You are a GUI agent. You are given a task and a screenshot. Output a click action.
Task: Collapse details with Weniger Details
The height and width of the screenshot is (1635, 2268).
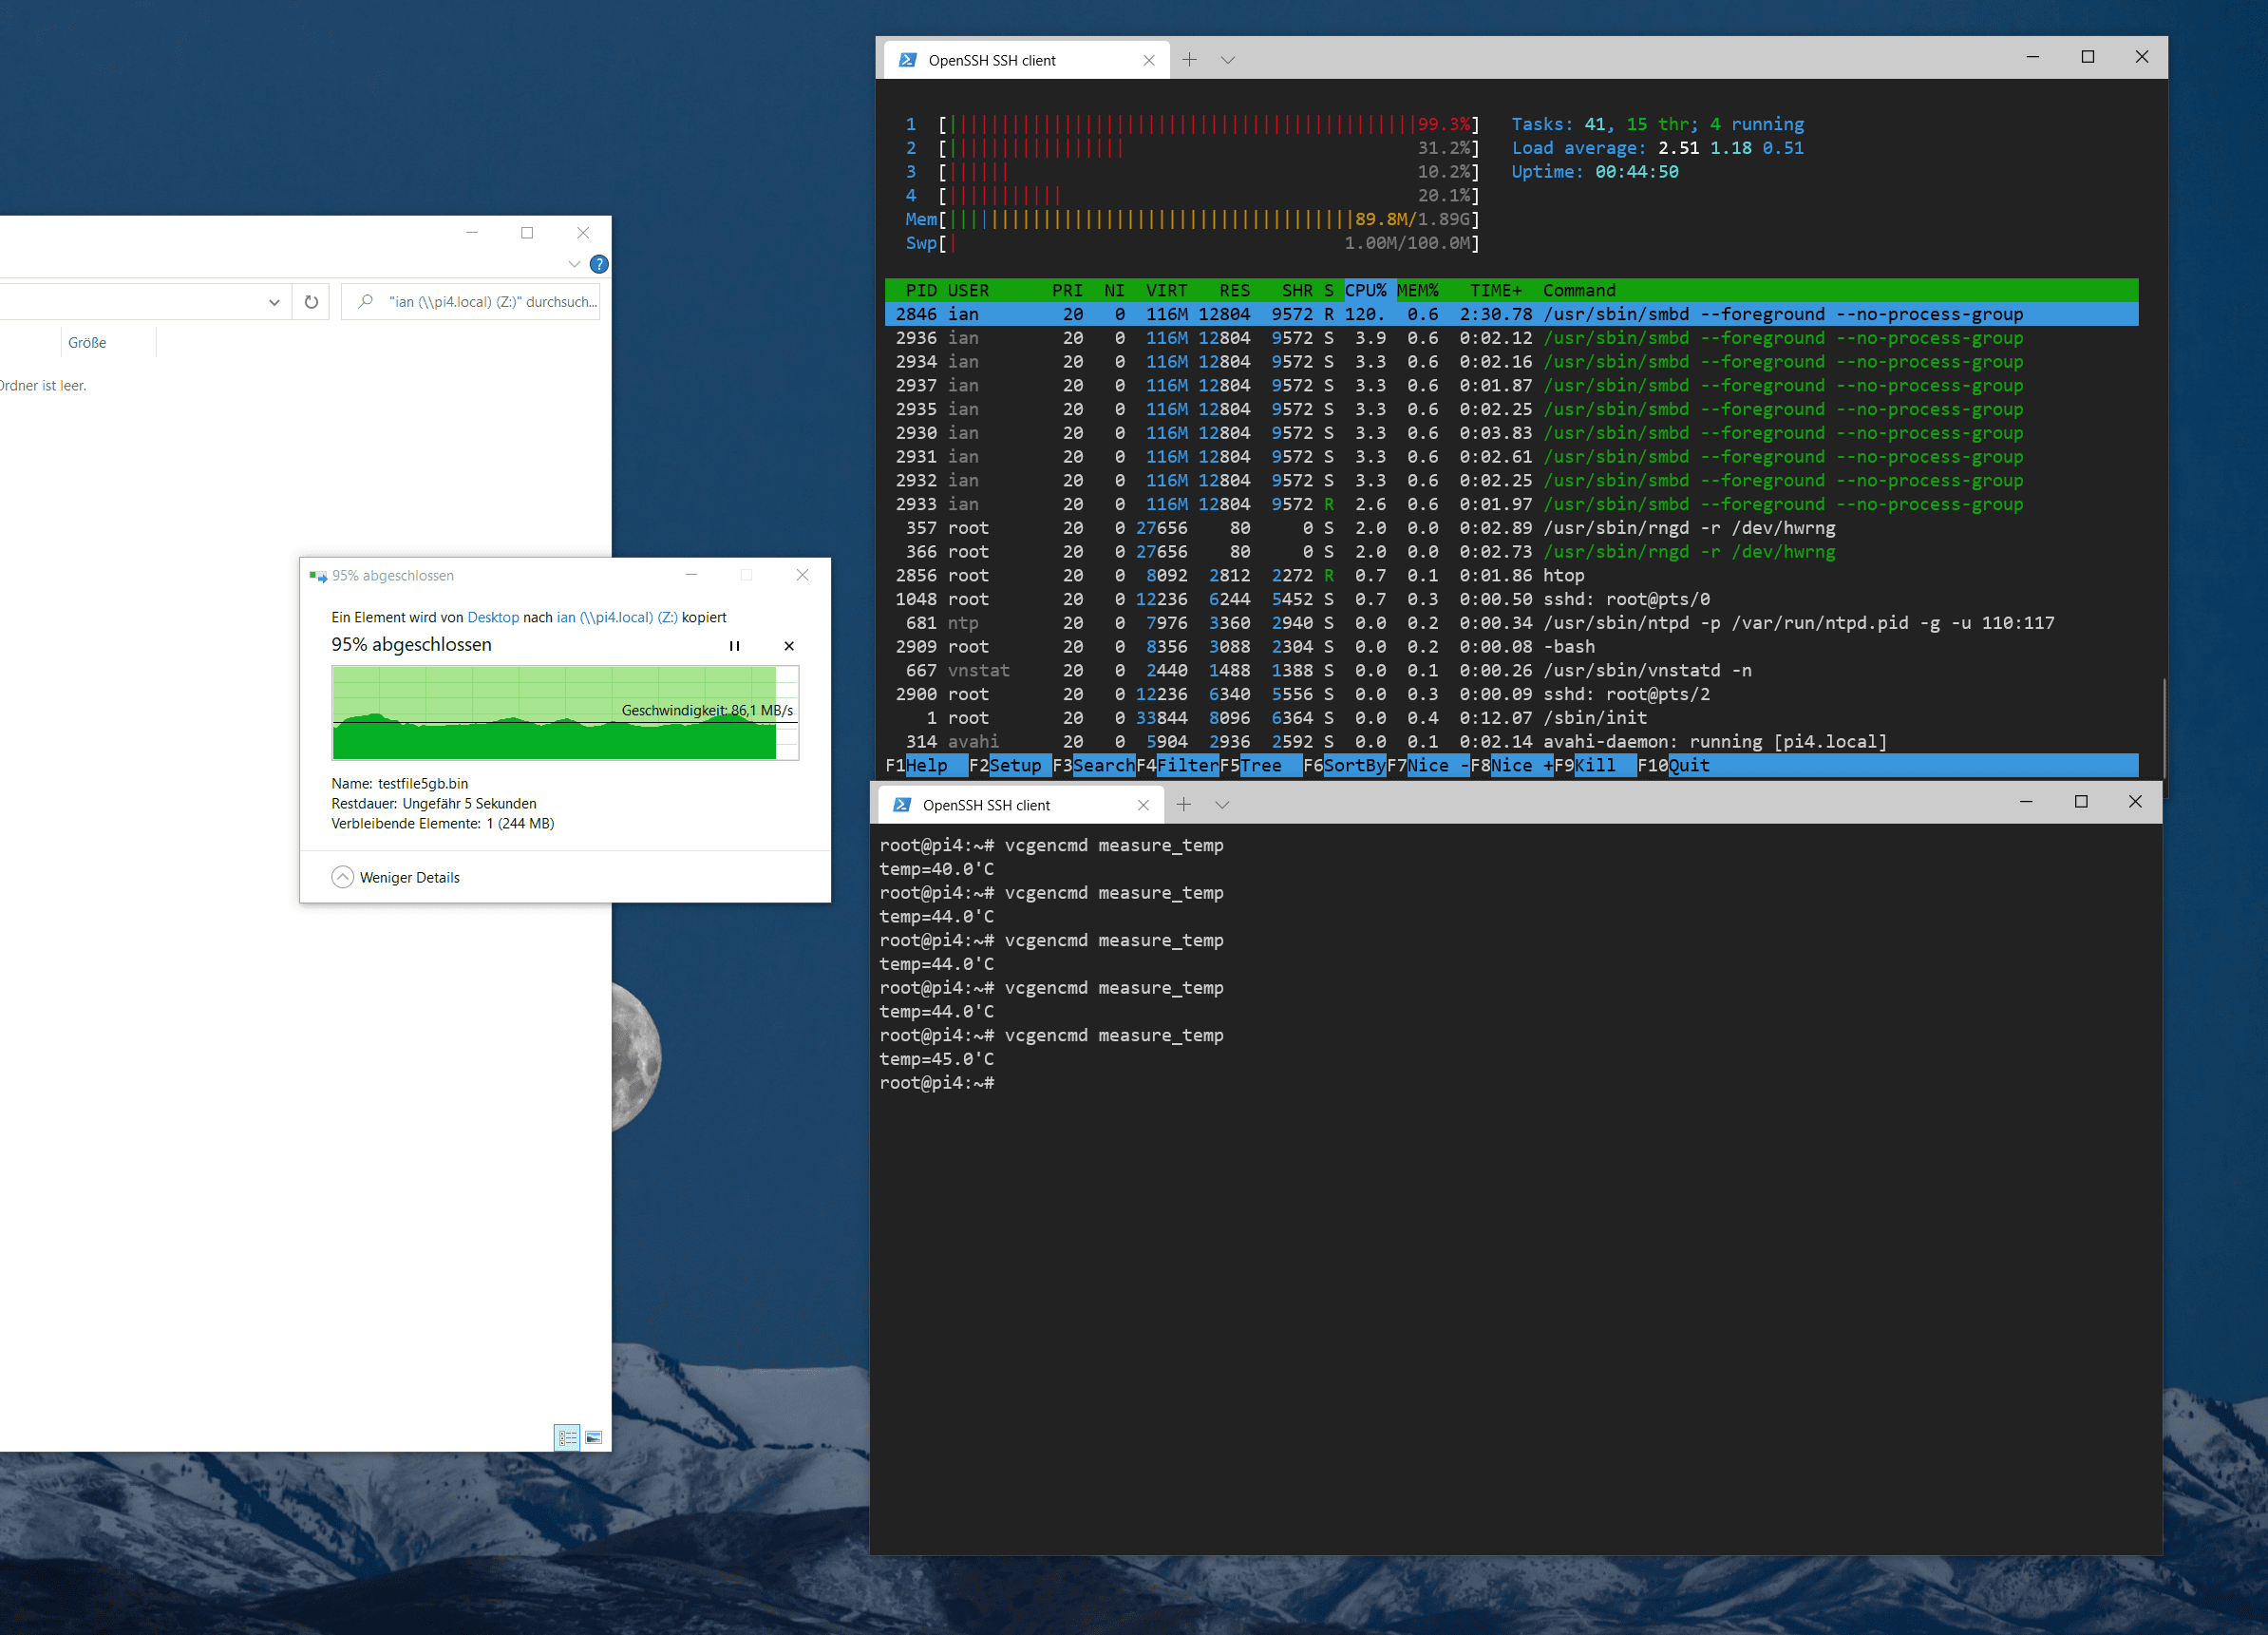[x=396, y=877]
